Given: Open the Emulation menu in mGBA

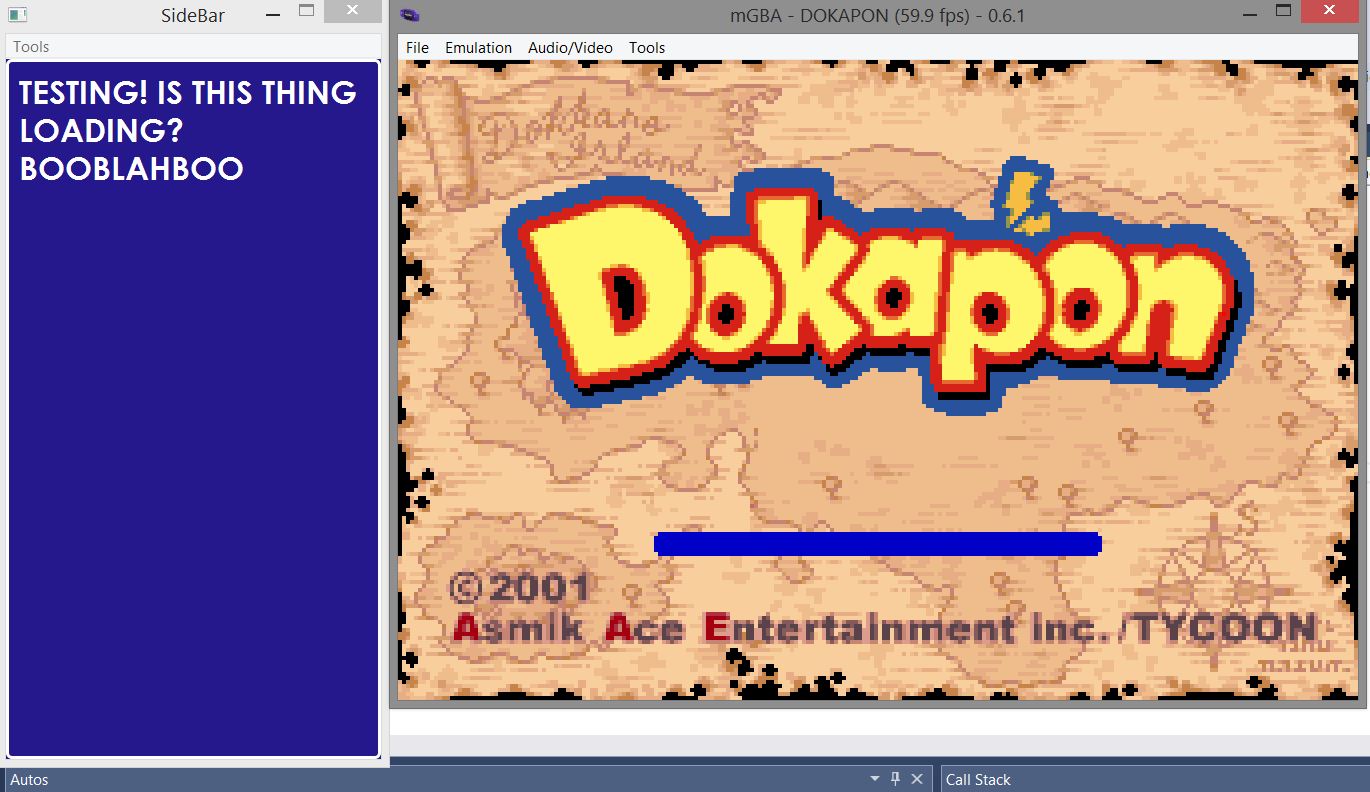Looking at the screenshot, I should click(478, 47).
